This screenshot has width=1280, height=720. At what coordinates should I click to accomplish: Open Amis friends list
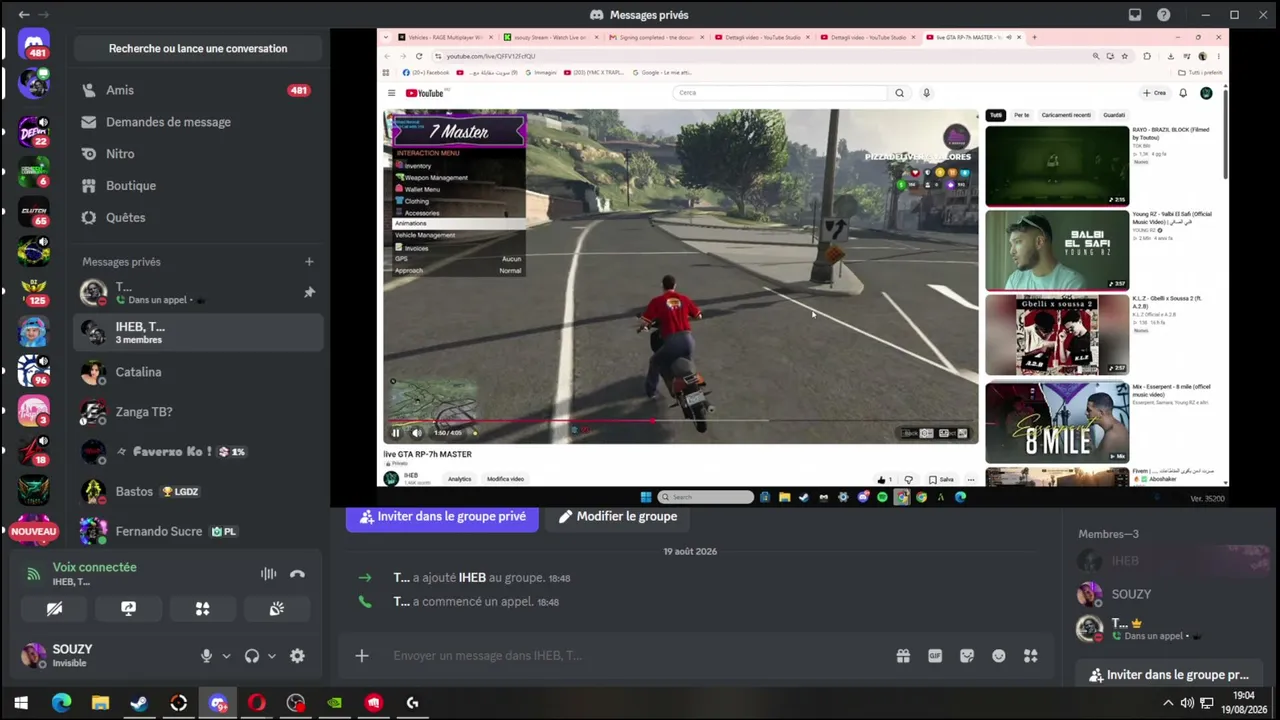pos(198,90)
